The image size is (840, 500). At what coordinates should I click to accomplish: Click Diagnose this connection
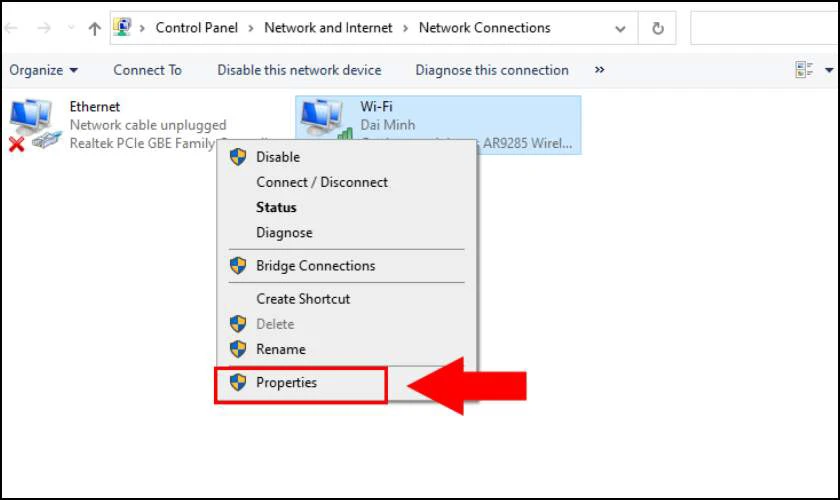pos(492,70)
